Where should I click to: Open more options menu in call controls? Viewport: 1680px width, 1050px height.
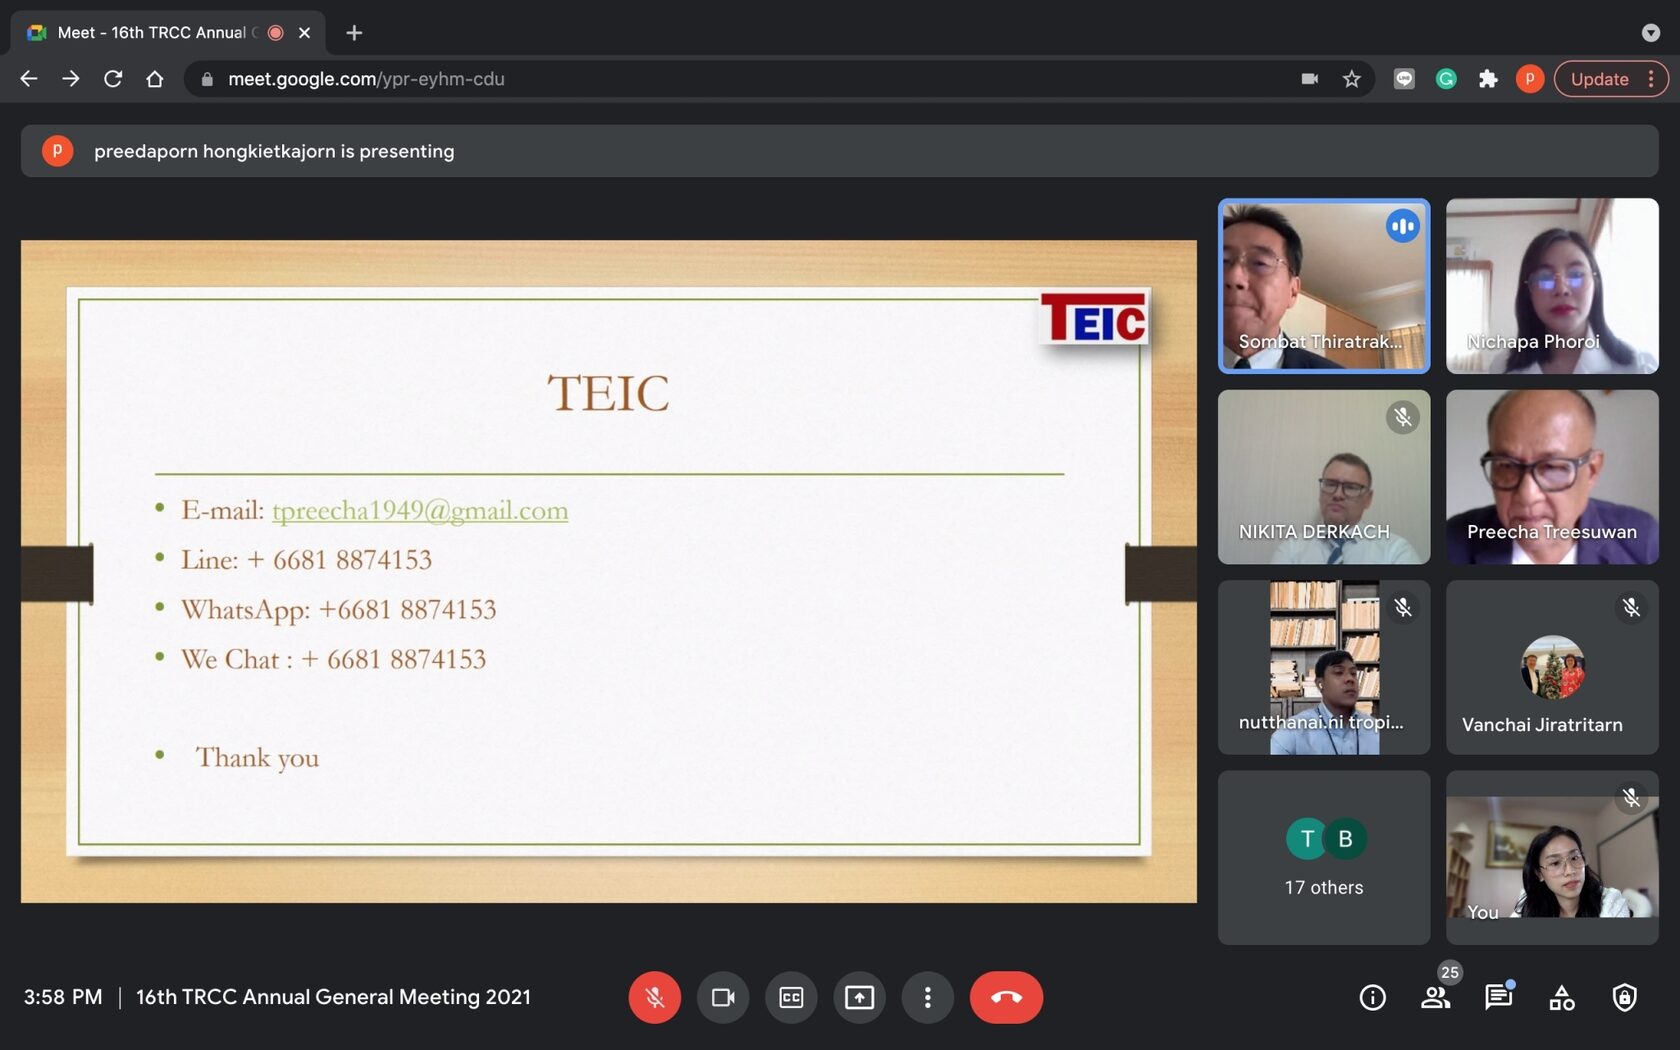(x=927, y=997)
